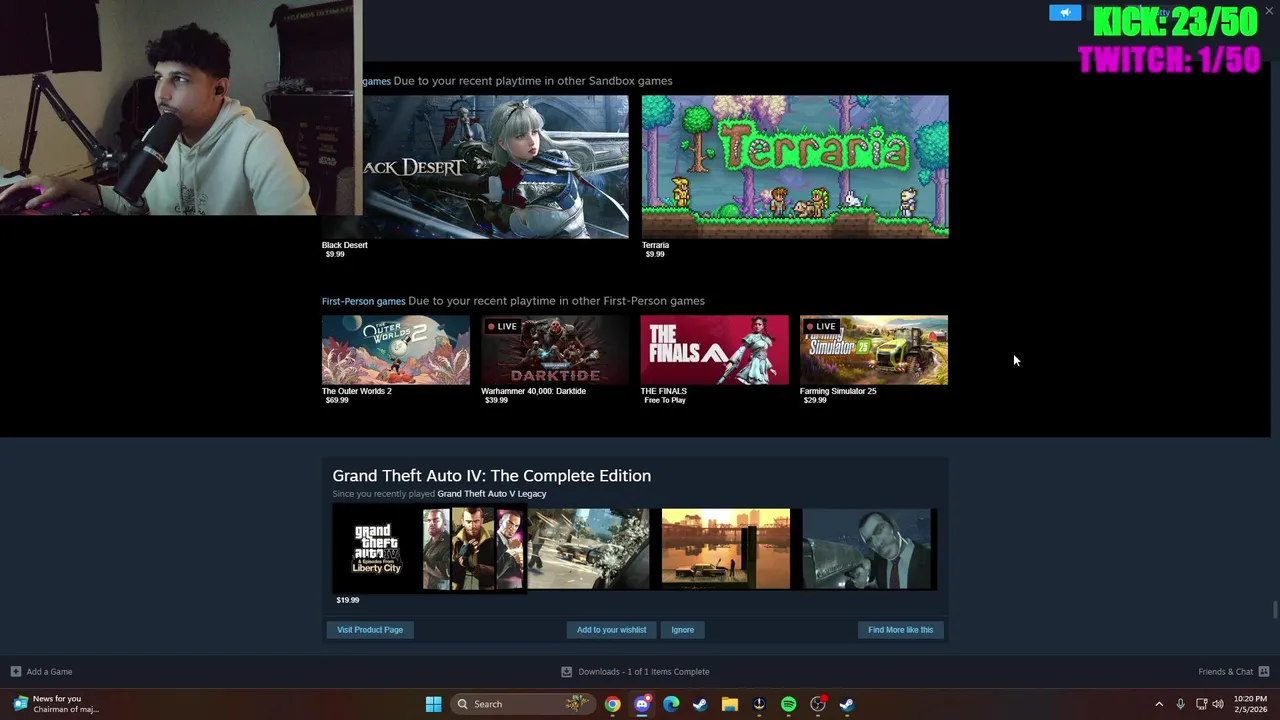Image resolution: width=1280 pixels, height=720 pixels.
Task: Launch Google Chrome from the taskbar
Action: pos(612,704)
